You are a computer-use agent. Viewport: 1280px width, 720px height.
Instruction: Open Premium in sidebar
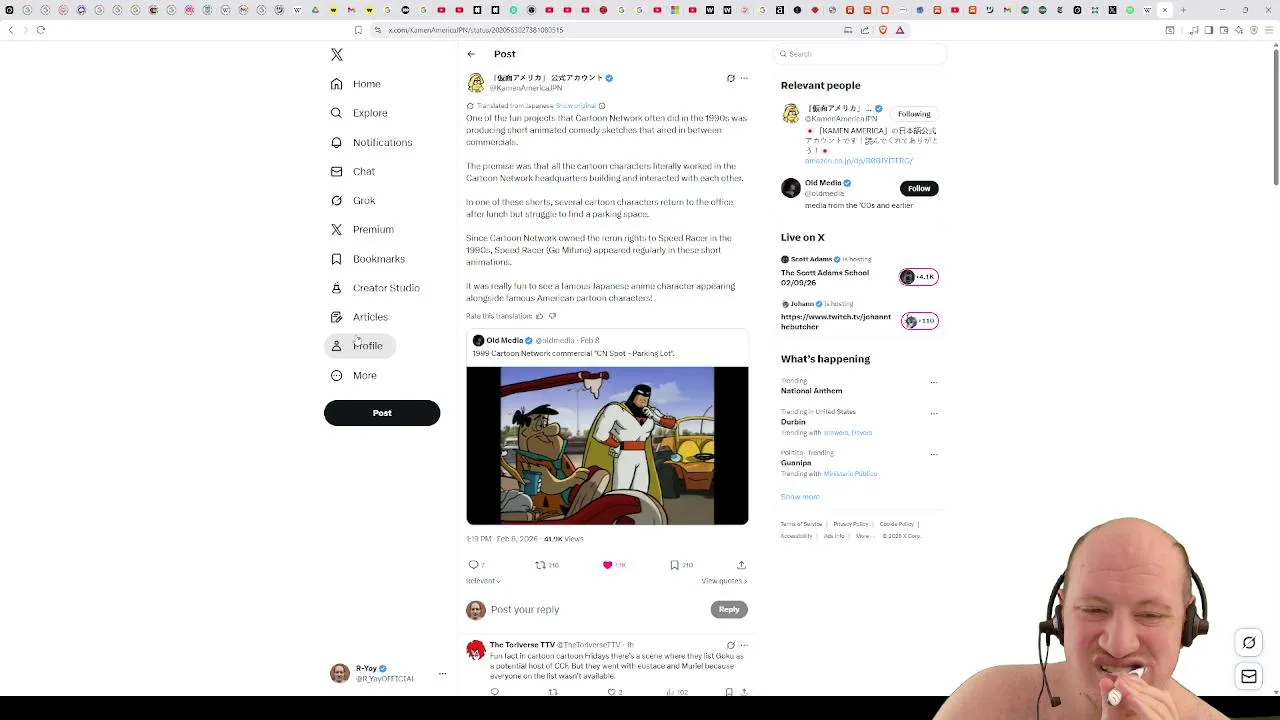tap(361, 229)
